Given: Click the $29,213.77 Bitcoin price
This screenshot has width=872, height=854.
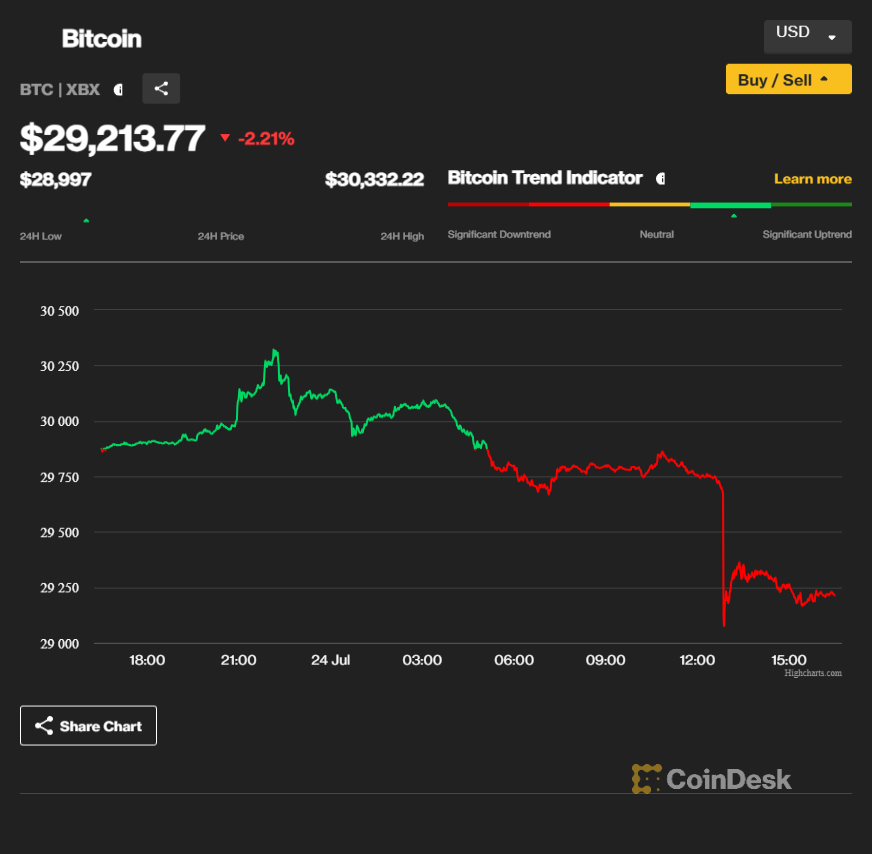Looking at the screenshot, I should [113, 139].
